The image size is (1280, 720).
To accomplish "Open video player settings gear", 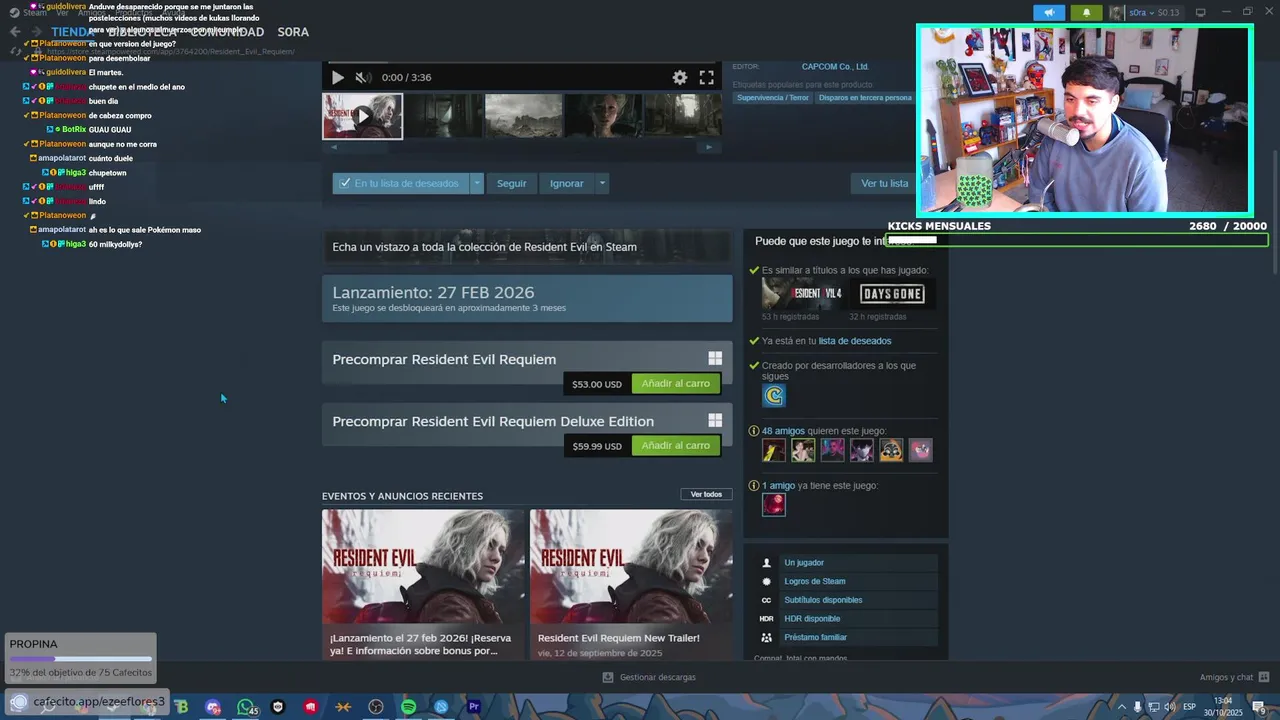I will coord(680,77).
